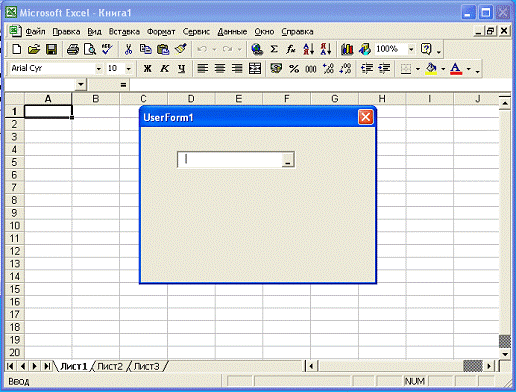Select the row 10 header

click(14, 226)
